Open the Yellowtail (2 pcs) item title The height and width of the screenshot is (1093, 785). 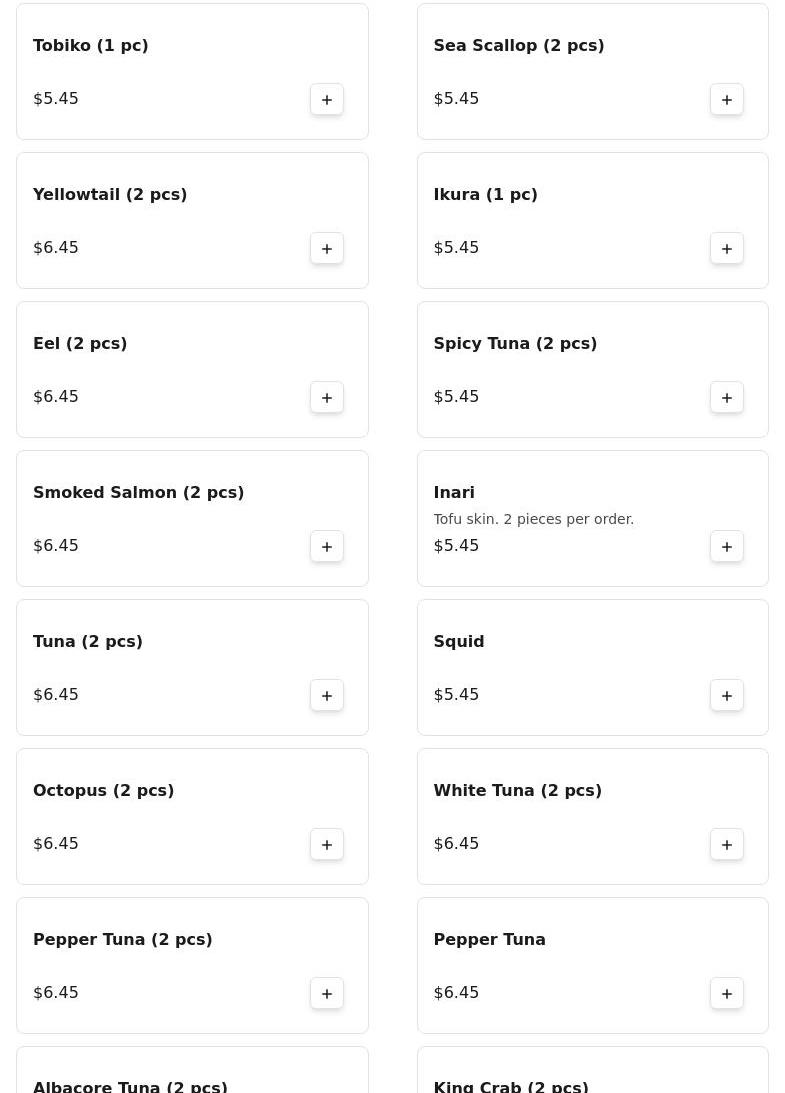click(110, 194)
